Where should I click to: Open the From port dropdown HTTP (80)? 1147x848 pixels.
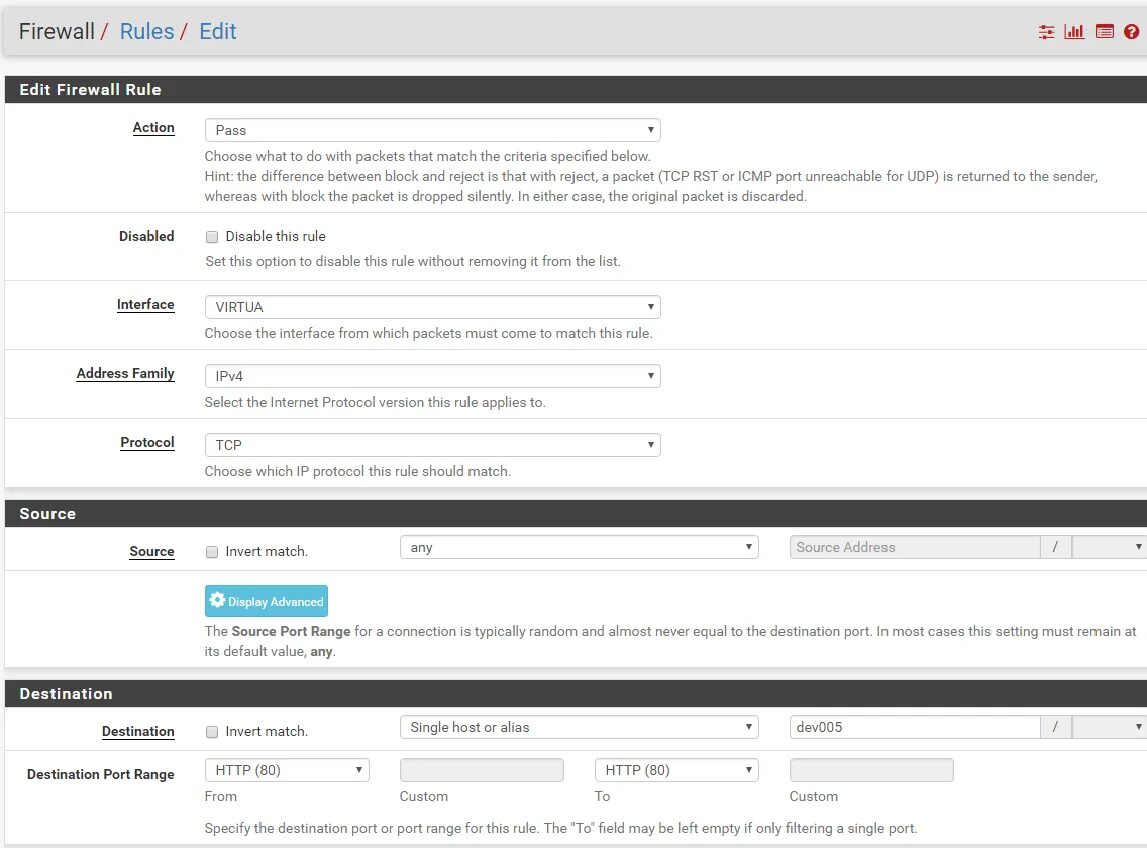pos(287,770)
